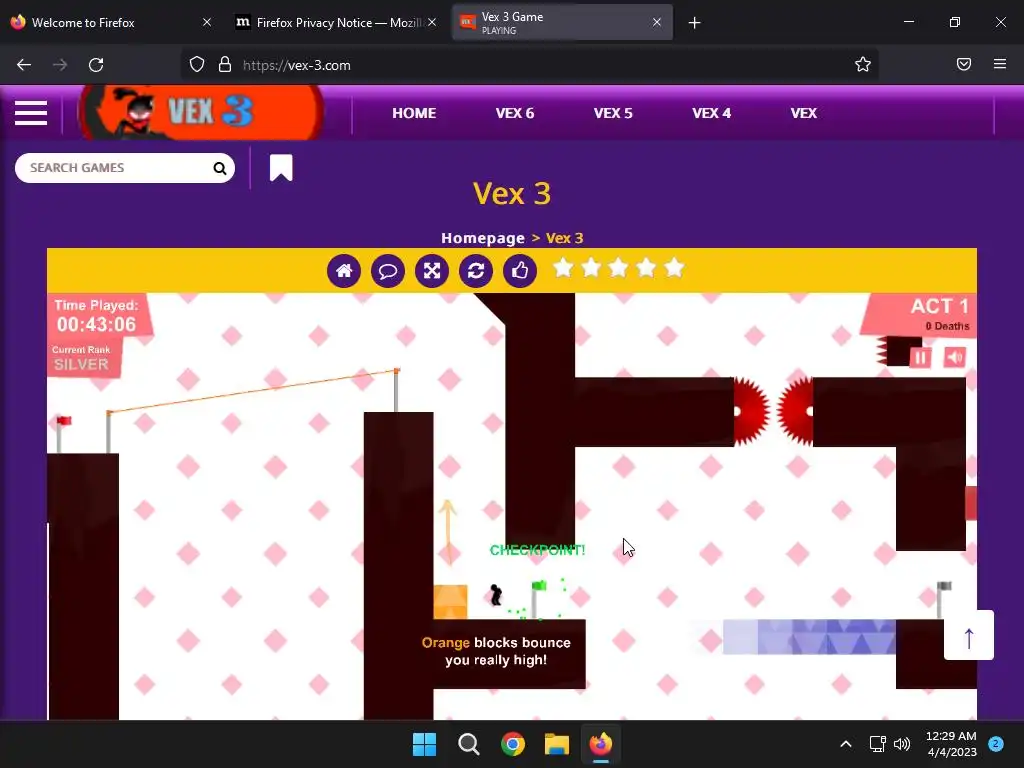
Task: Open tracking protection shield icon
Action: [197, 65]
